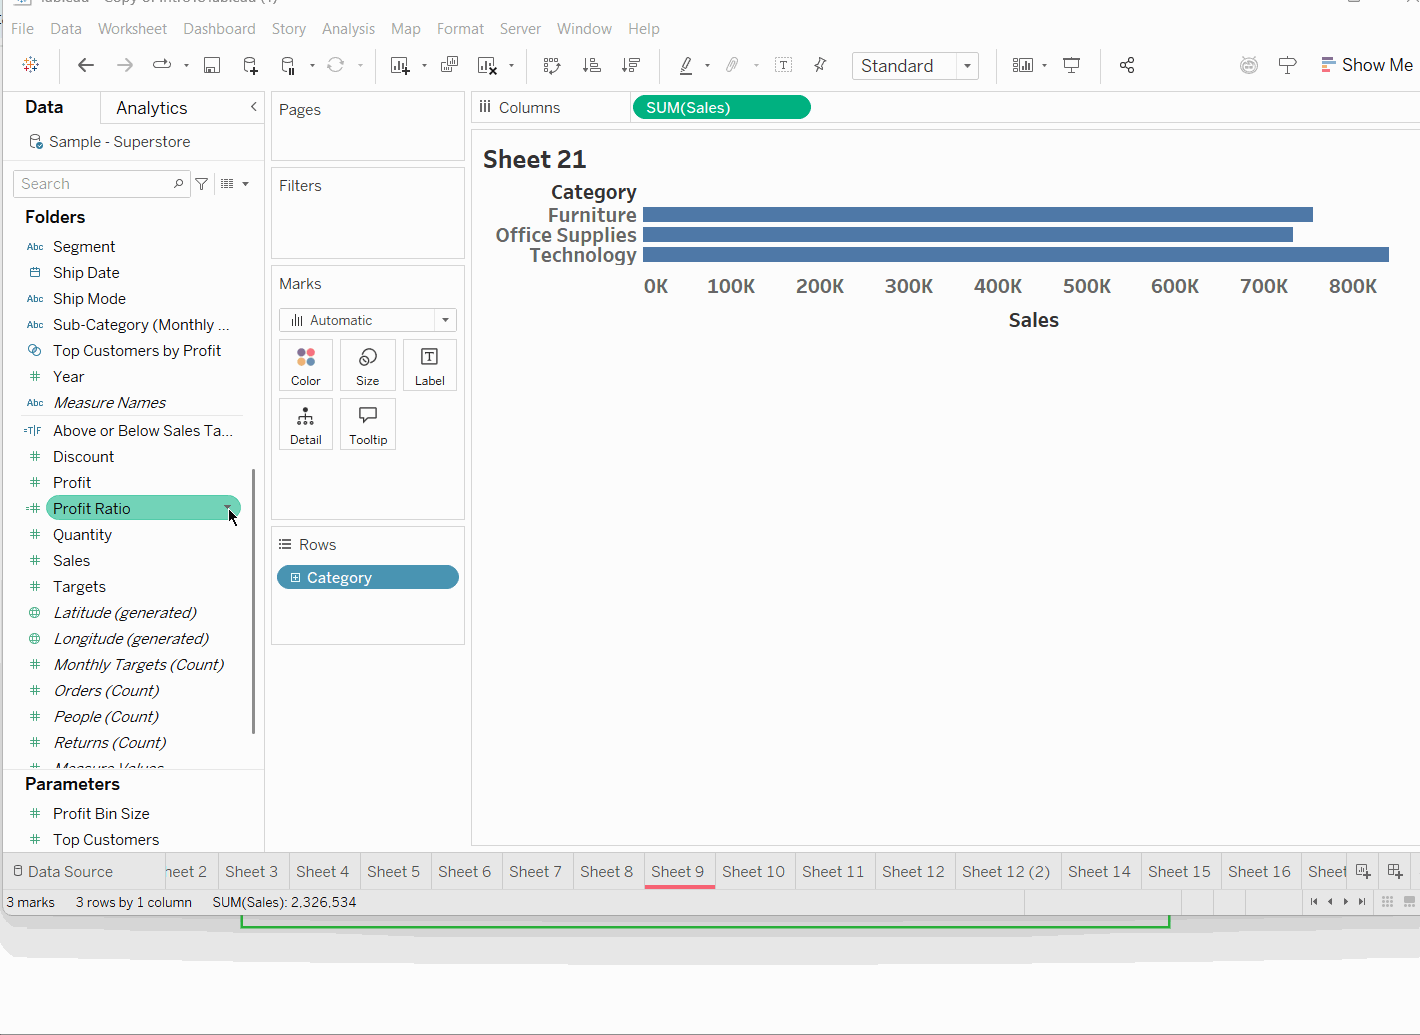Click the filter icon beside Search

(x=202, y=184)
